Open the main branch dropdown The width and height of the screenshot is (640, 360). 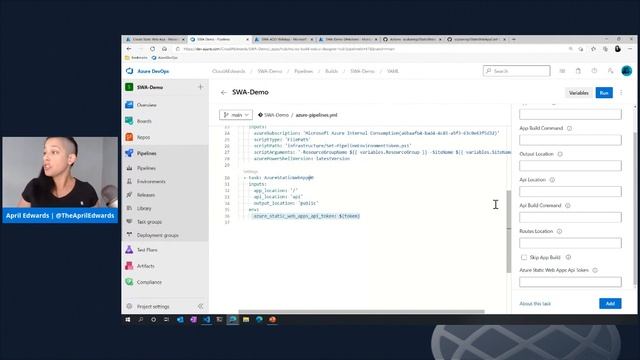(x=236, y=115)
